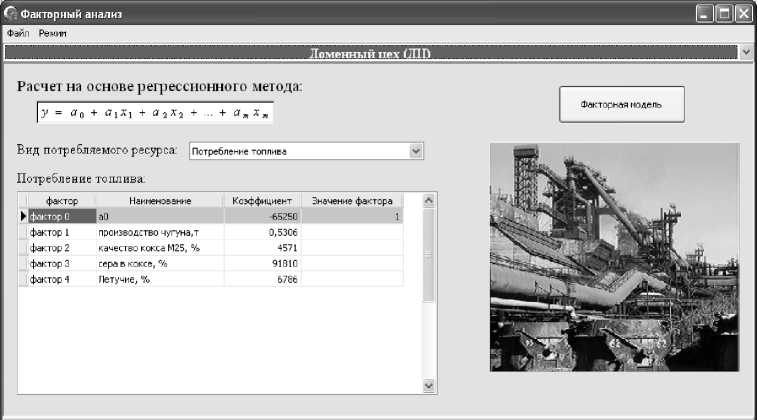Click the application icon in title bar
The width and height of the screenshot is (757, 420).
tap(11, 13)
